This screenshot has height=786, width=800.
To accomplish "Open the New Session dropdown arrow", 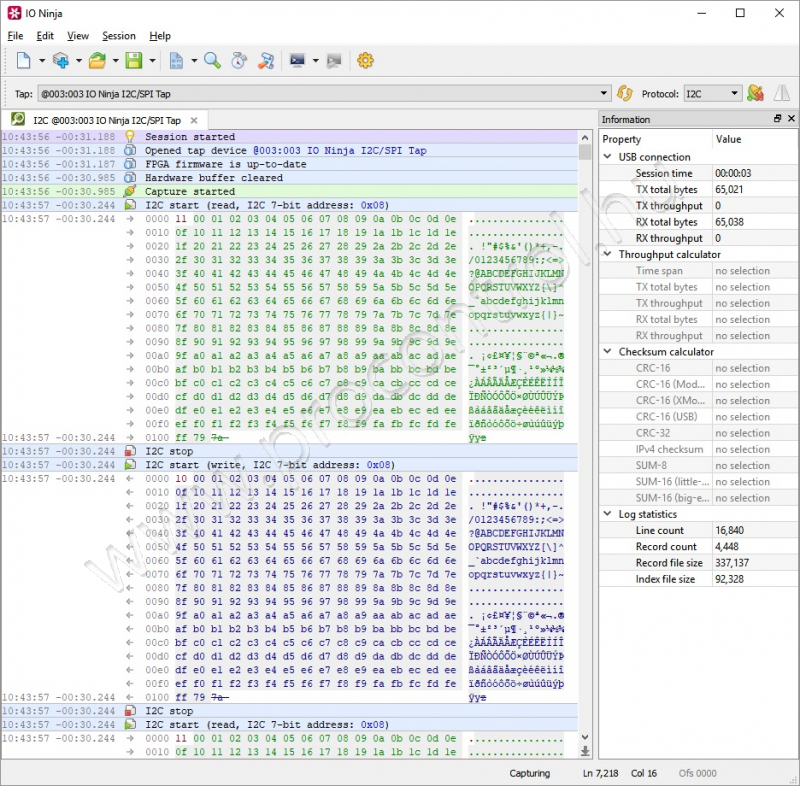I will [x=42, y=61].
